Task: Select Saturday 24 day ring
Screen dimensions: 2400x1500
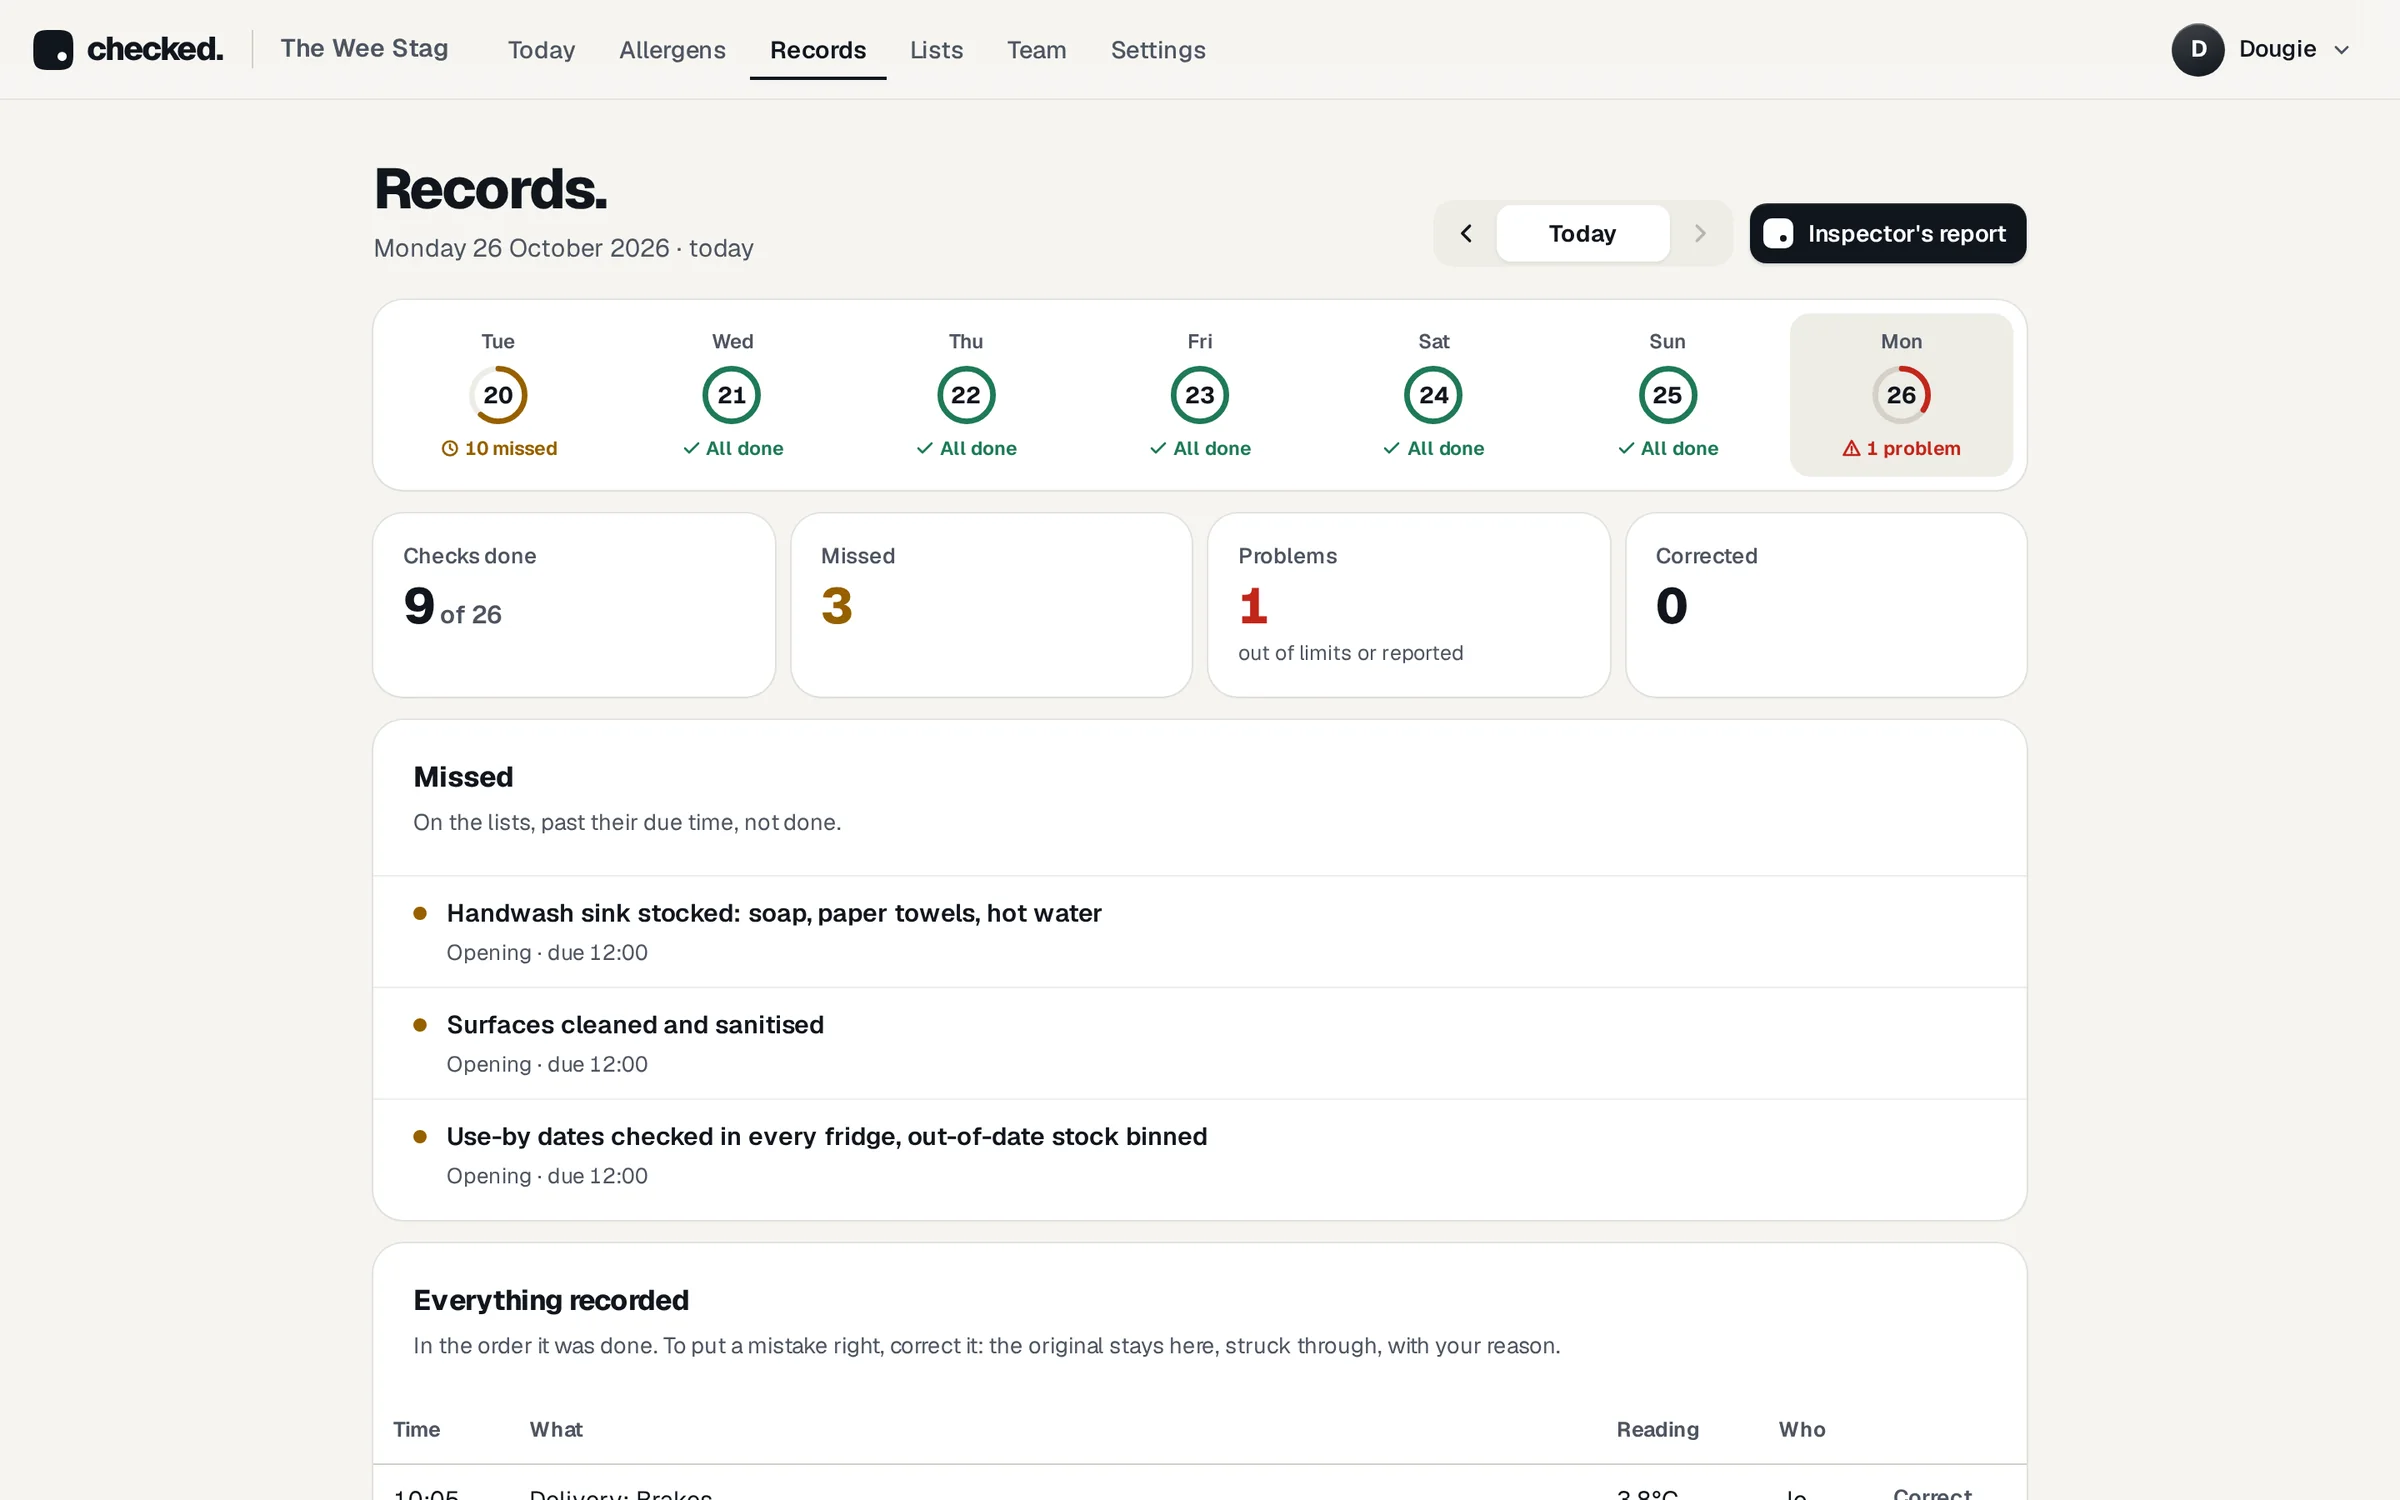Action: (x=1433, y=395)
